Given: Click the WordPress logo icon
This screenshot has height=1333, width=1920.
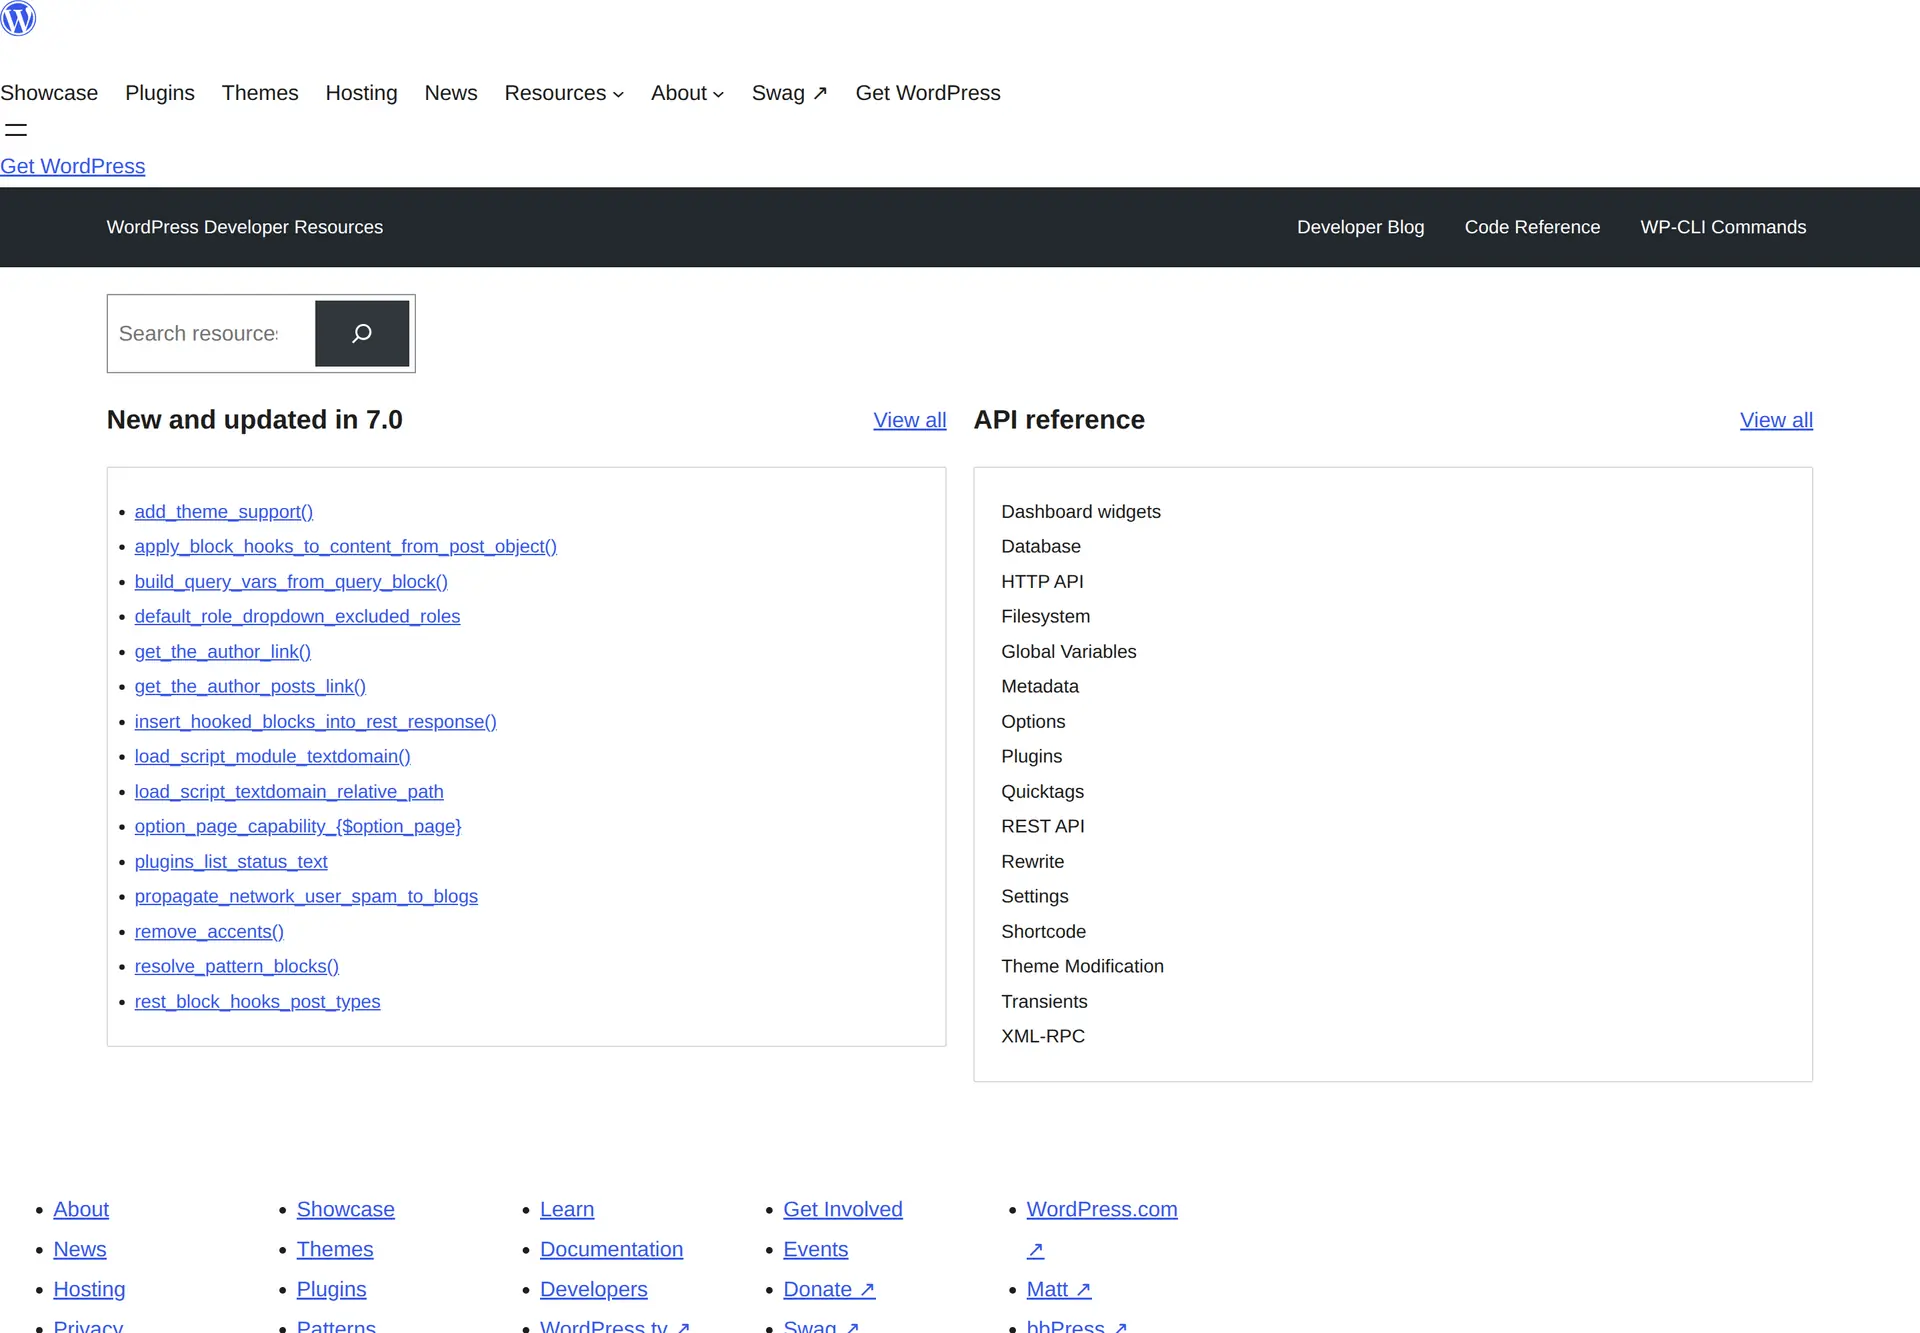Looking at the screenshot, I should (18, 18).
